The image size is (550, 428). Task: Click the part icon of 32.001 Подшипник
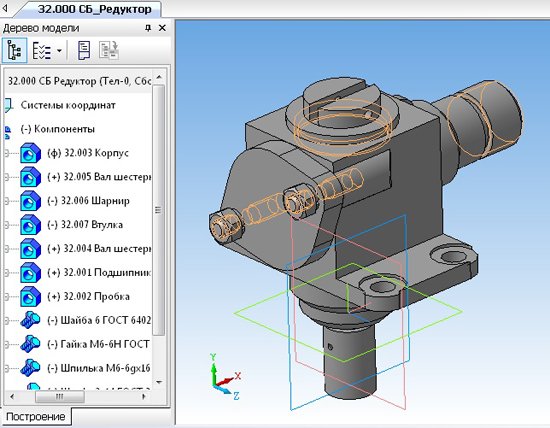pos(30,273)
